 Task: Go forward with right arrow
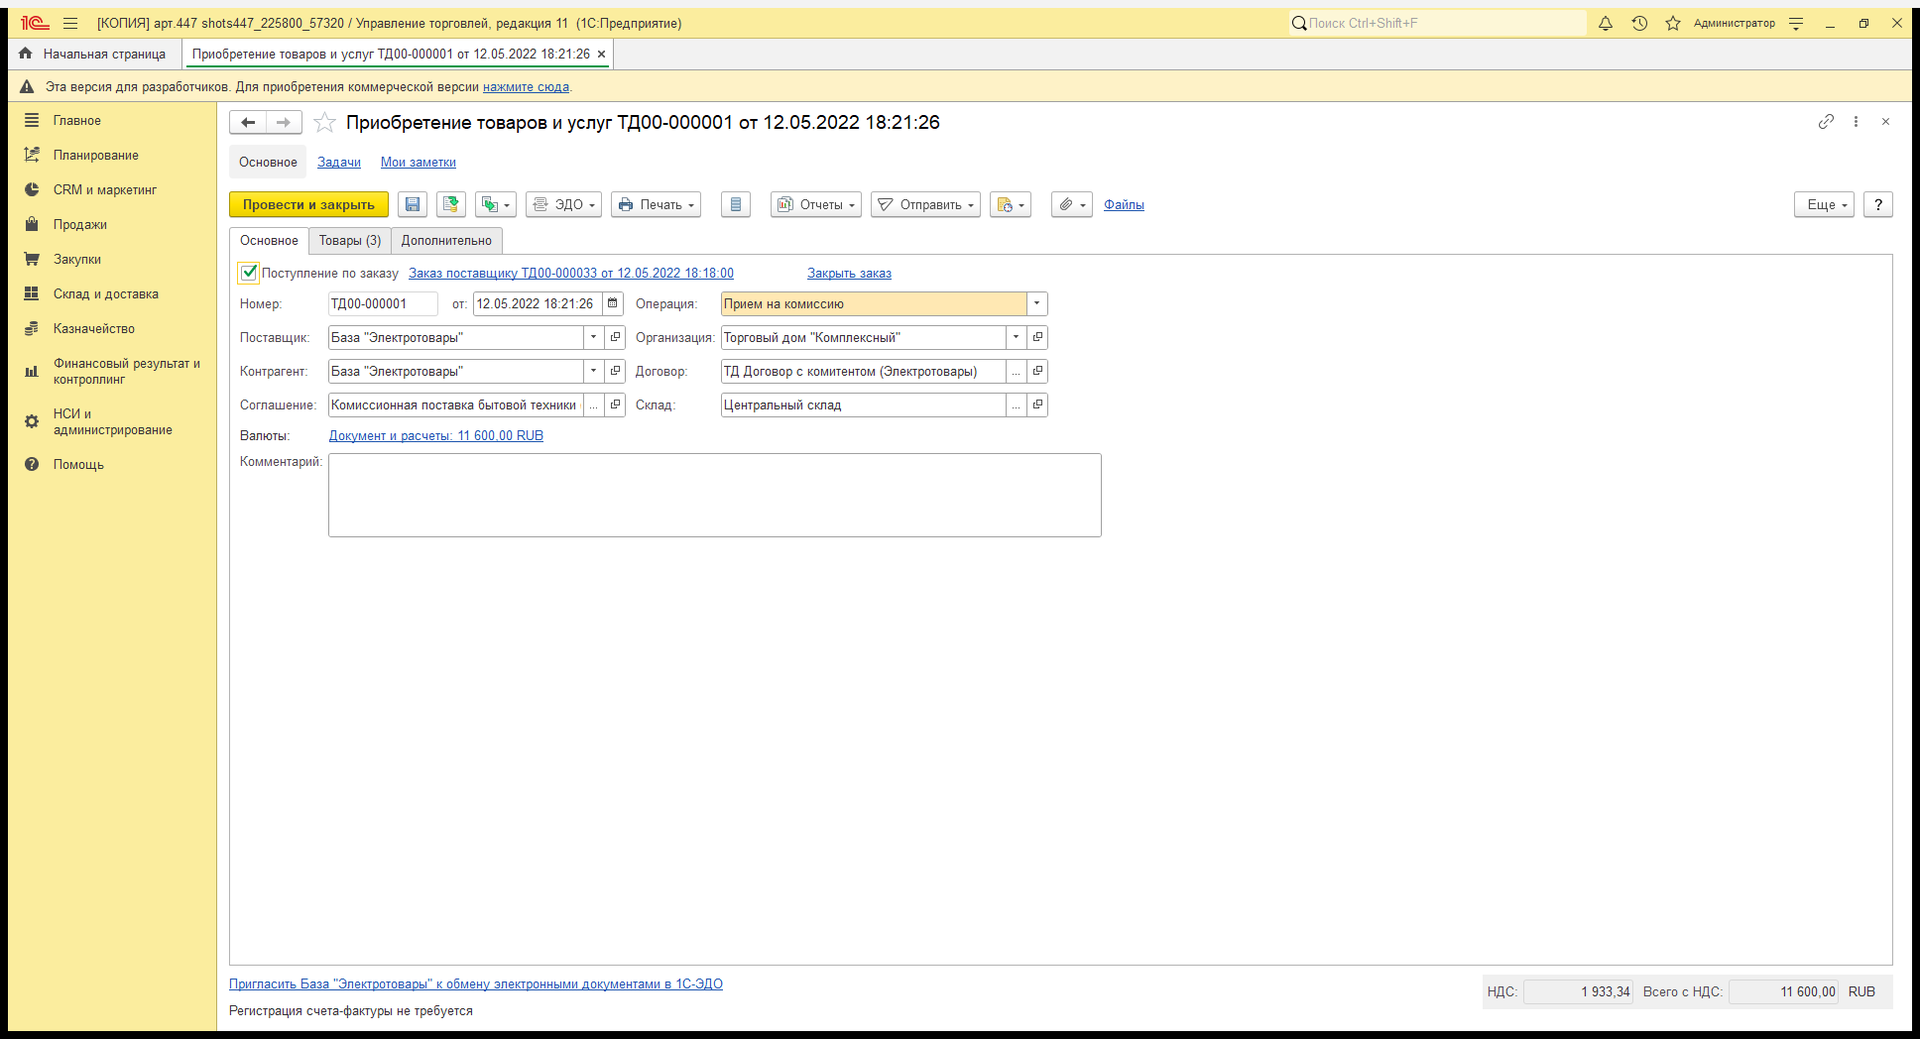tap(284, 122)
